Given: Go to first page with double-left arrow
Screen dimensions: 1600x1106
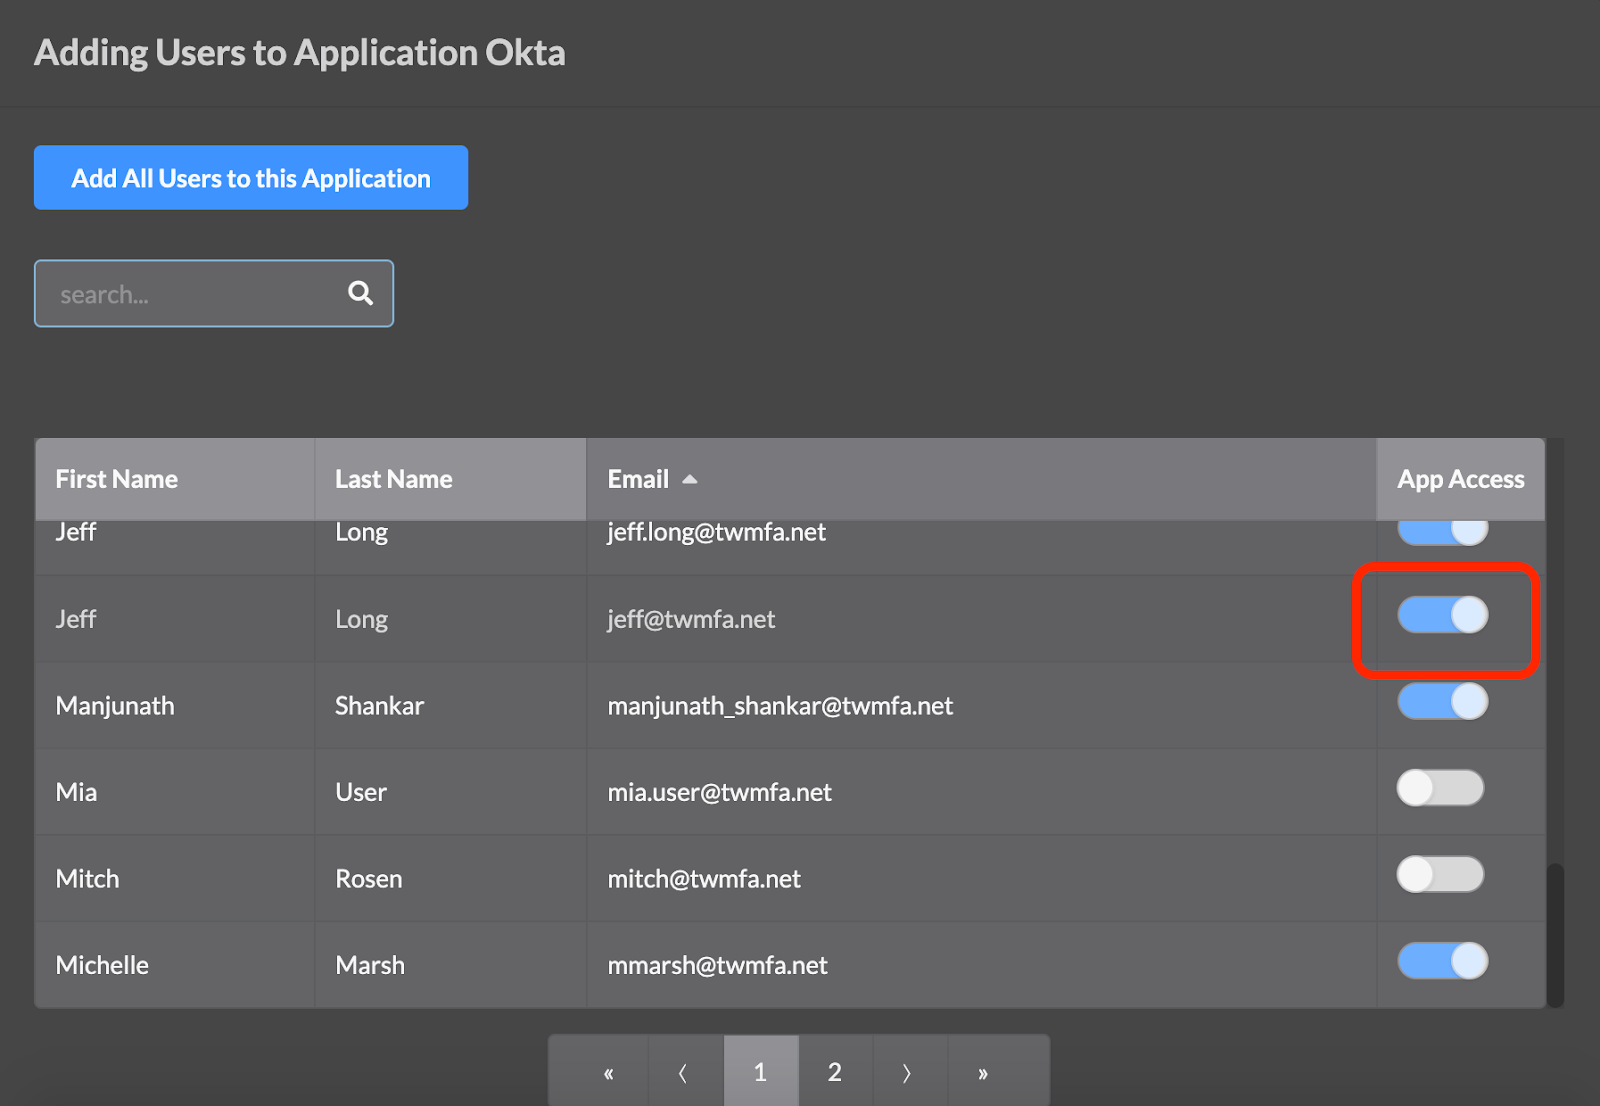Looking at the screenshot, I should (x=608, y=1073).
